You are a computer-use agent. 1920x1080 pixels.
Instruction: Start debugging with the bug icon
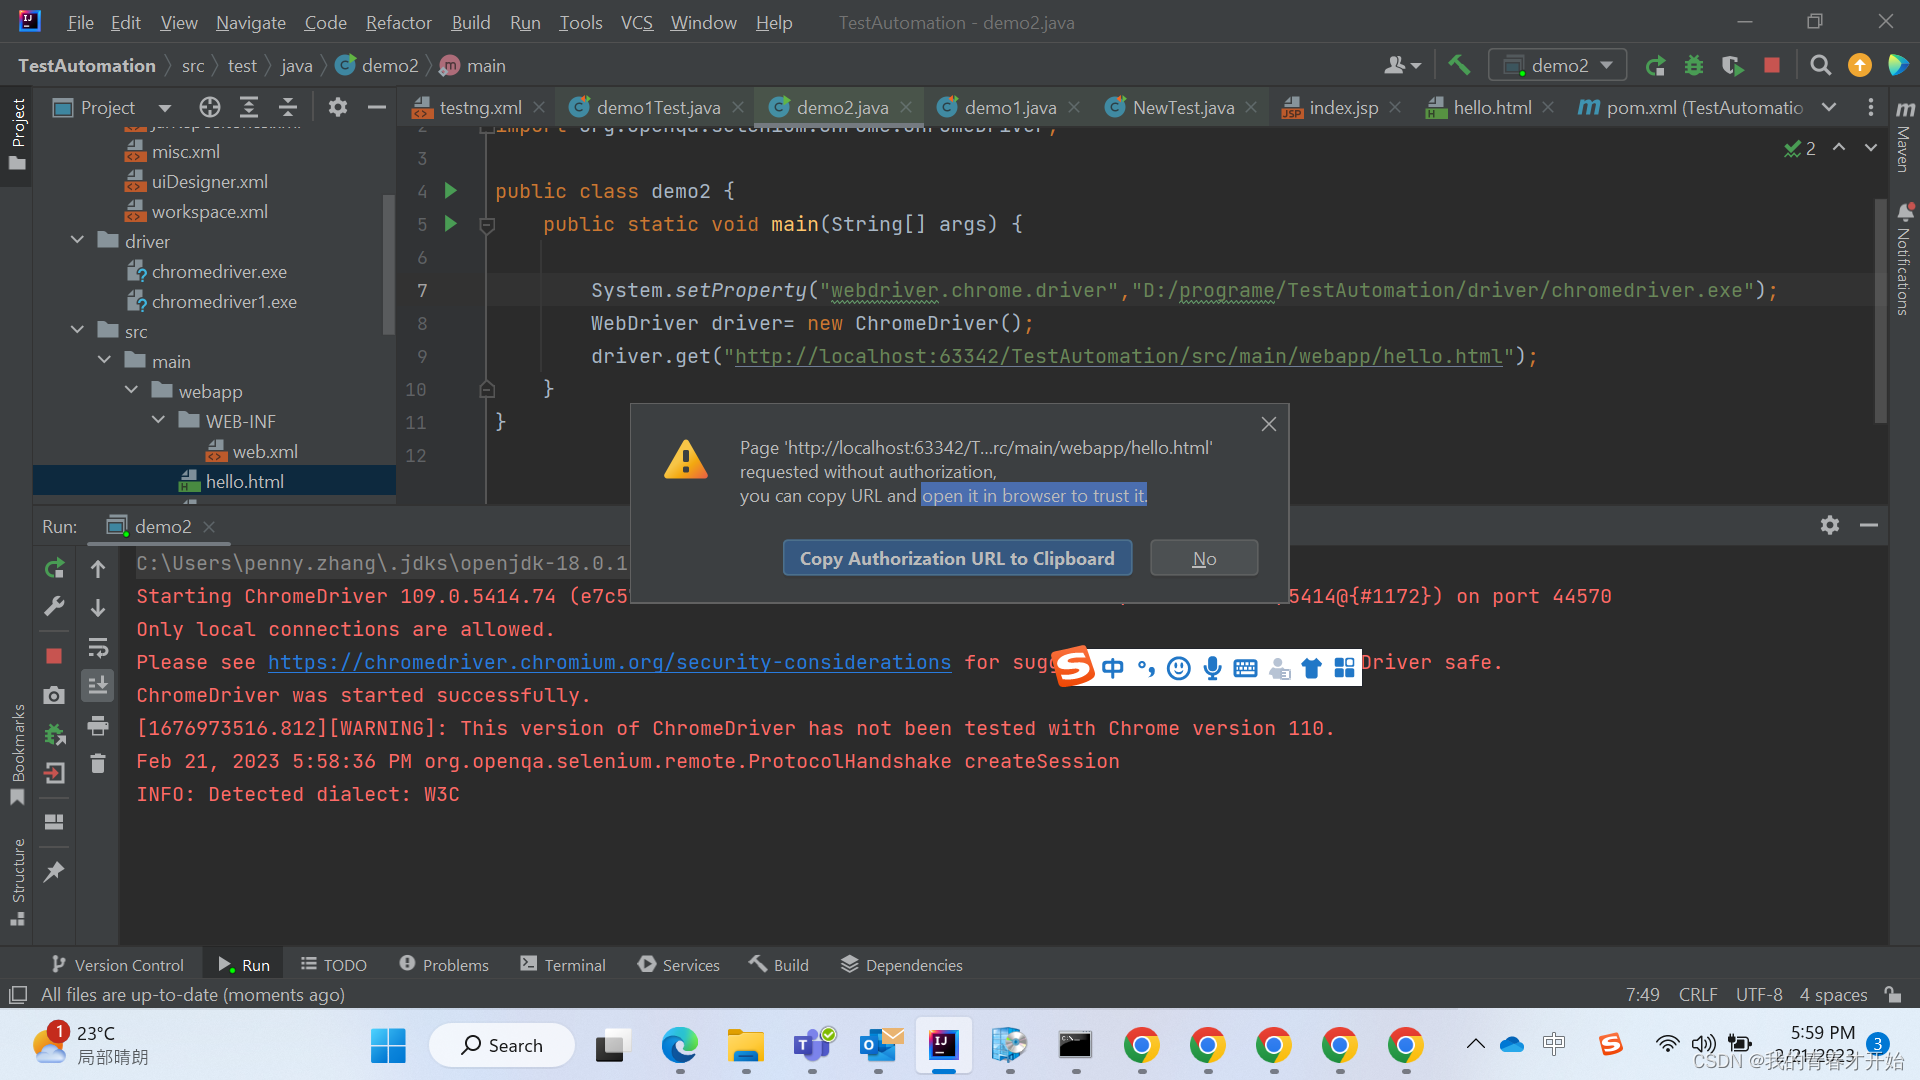pos(1694,65)
